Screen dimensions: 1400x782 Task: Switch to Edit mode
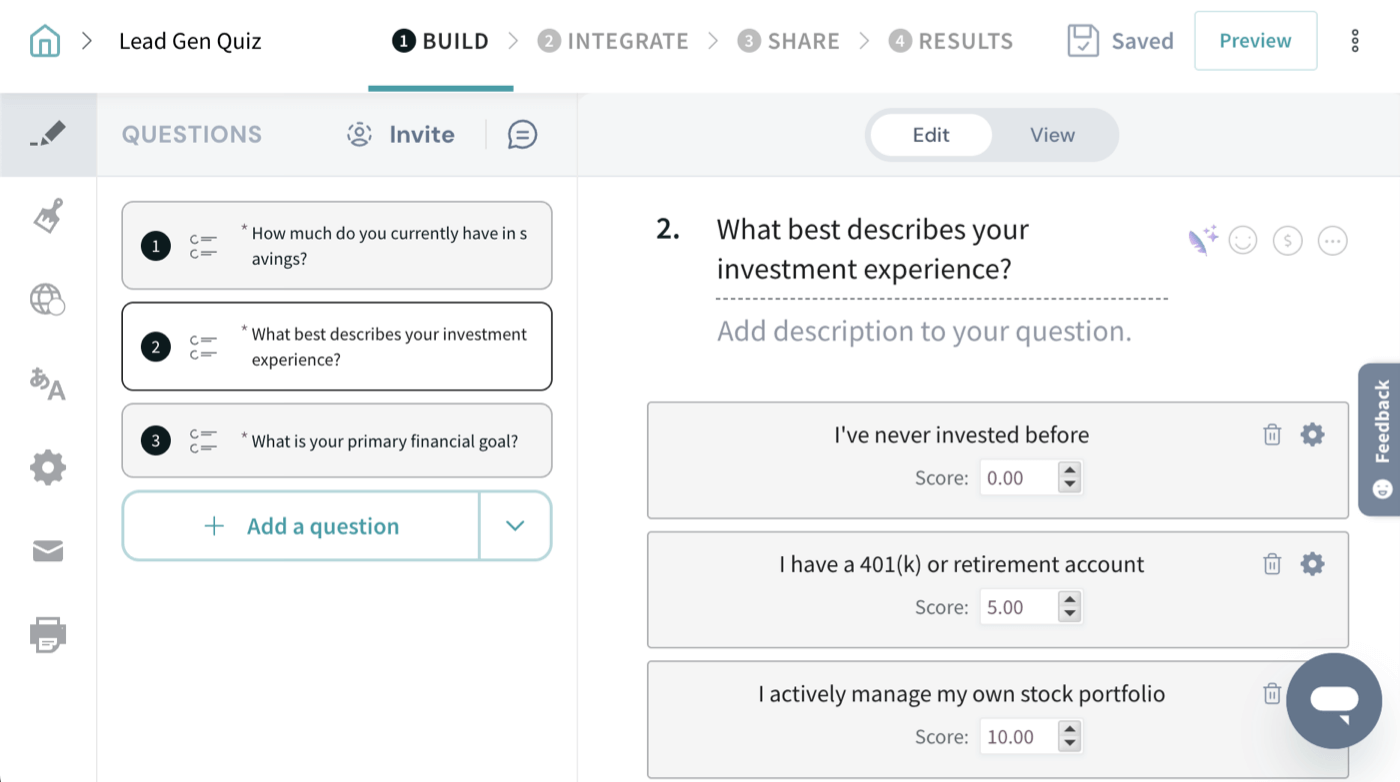(x=931, y=135)
